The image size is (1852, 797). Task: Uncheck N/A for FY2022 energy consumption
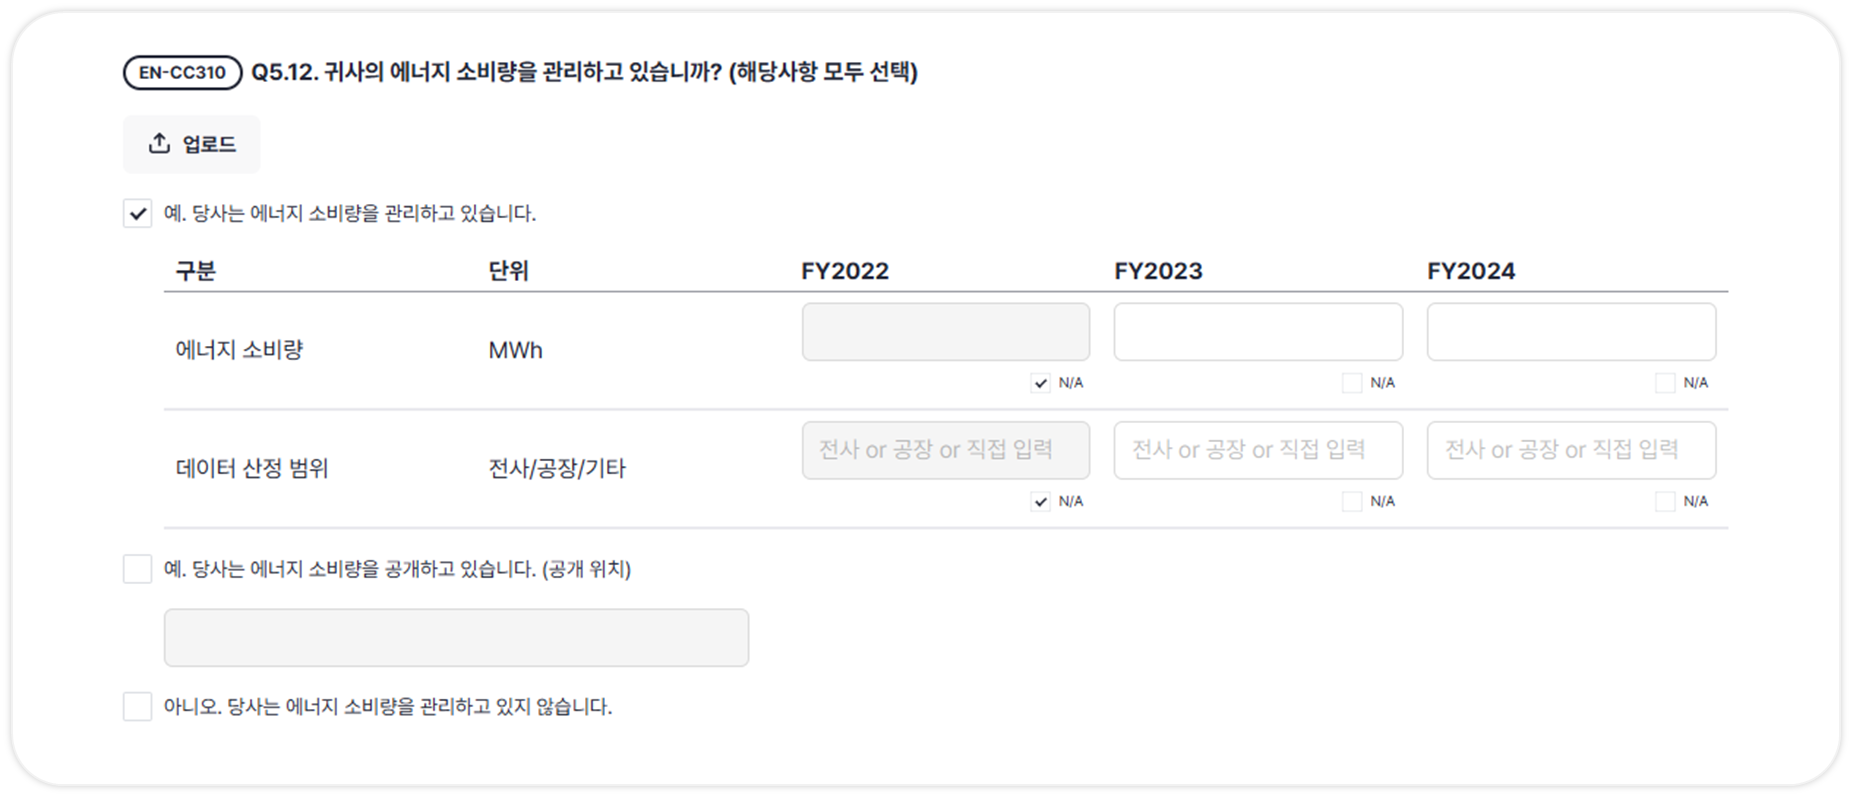click(1041, 383)
